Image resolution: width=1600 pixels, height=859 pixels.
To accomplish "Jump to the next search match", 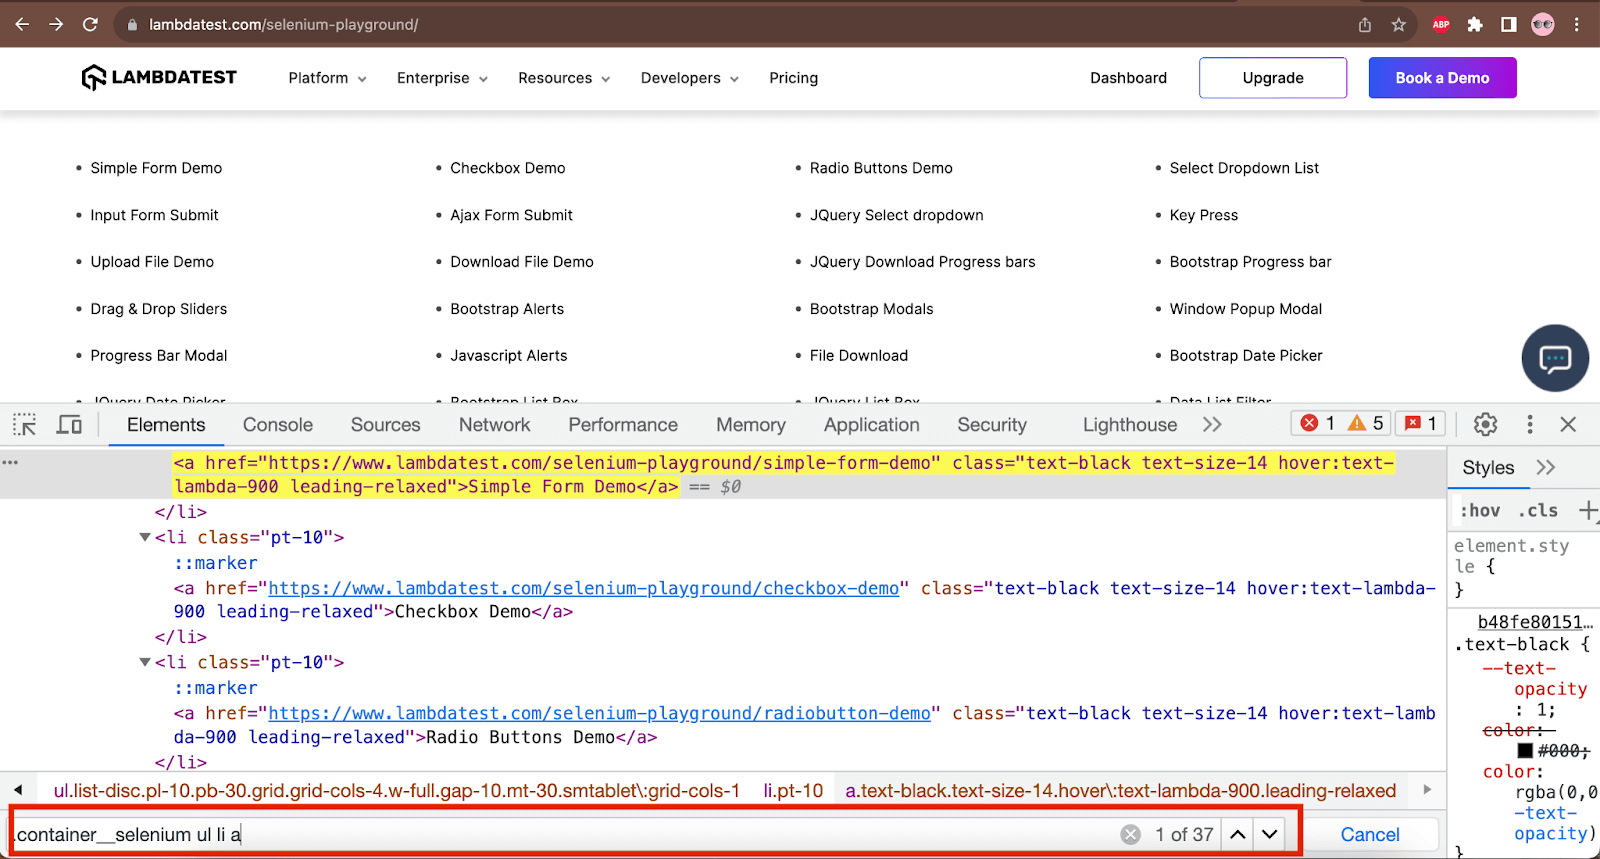I will click(x=1270, y=834).
